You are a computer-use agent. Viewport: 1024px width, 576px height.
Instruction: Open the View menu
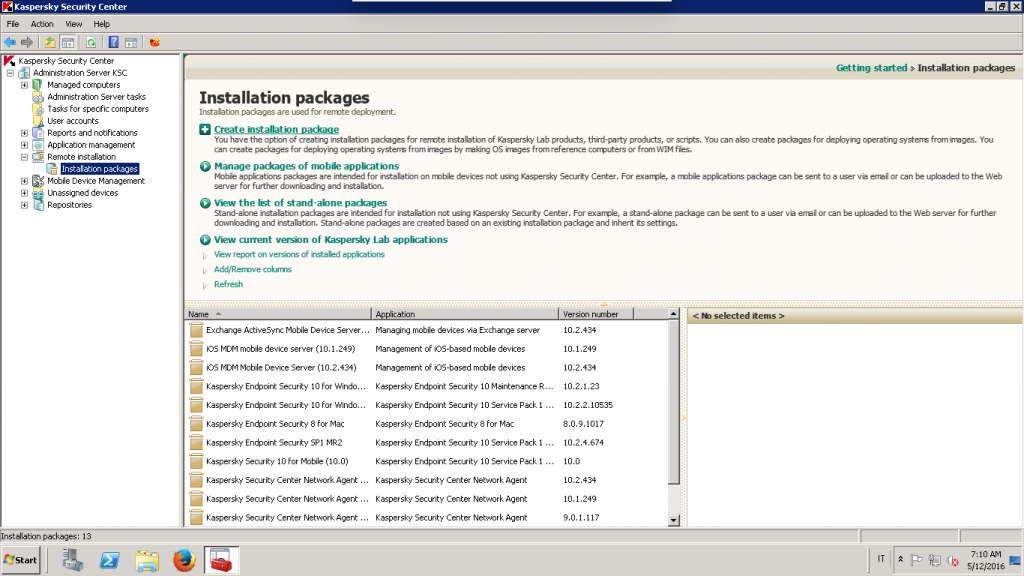74,24
